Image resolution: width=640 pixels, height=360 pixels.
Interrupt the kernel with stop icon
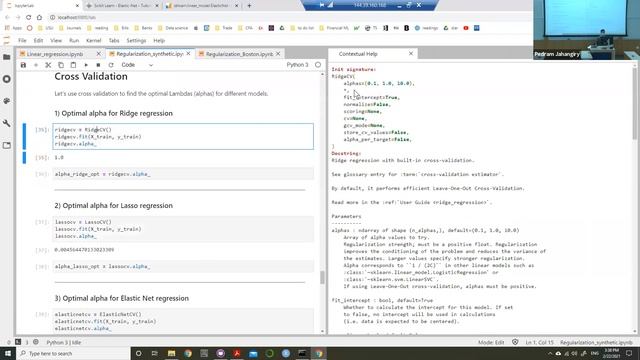tap(98, 65)
